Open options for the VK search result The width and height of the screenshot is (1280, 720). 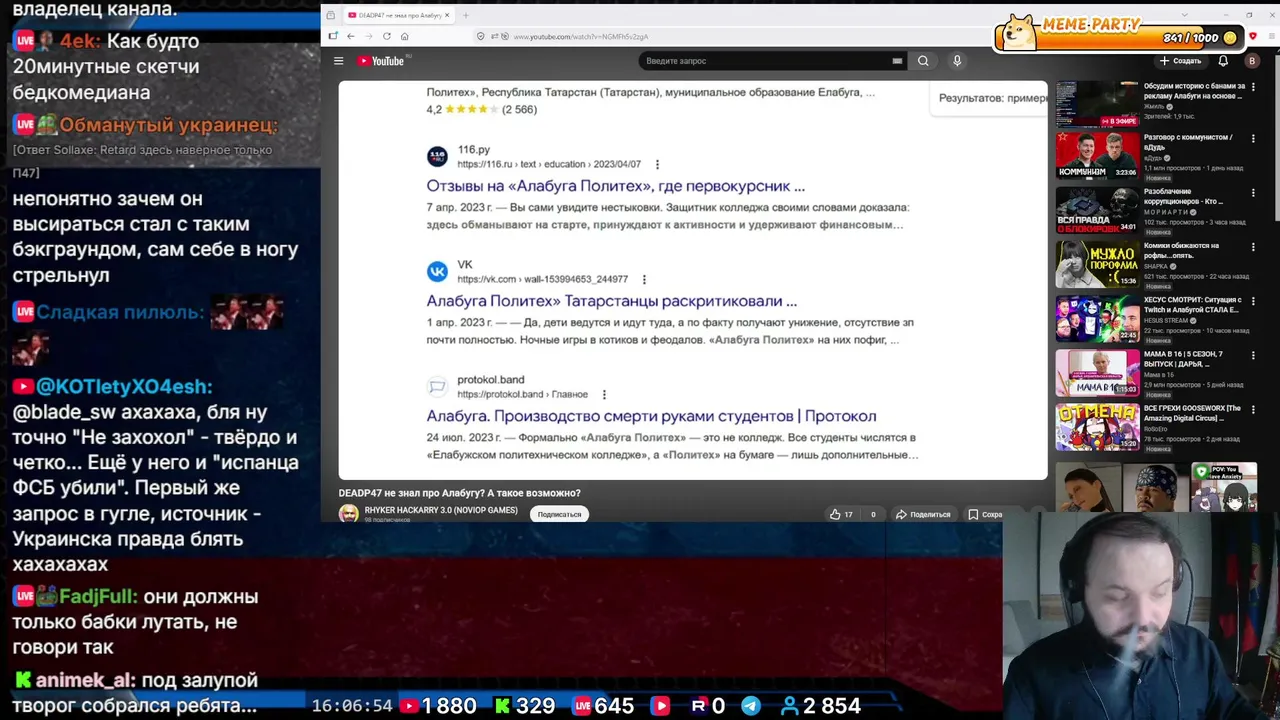644,279
